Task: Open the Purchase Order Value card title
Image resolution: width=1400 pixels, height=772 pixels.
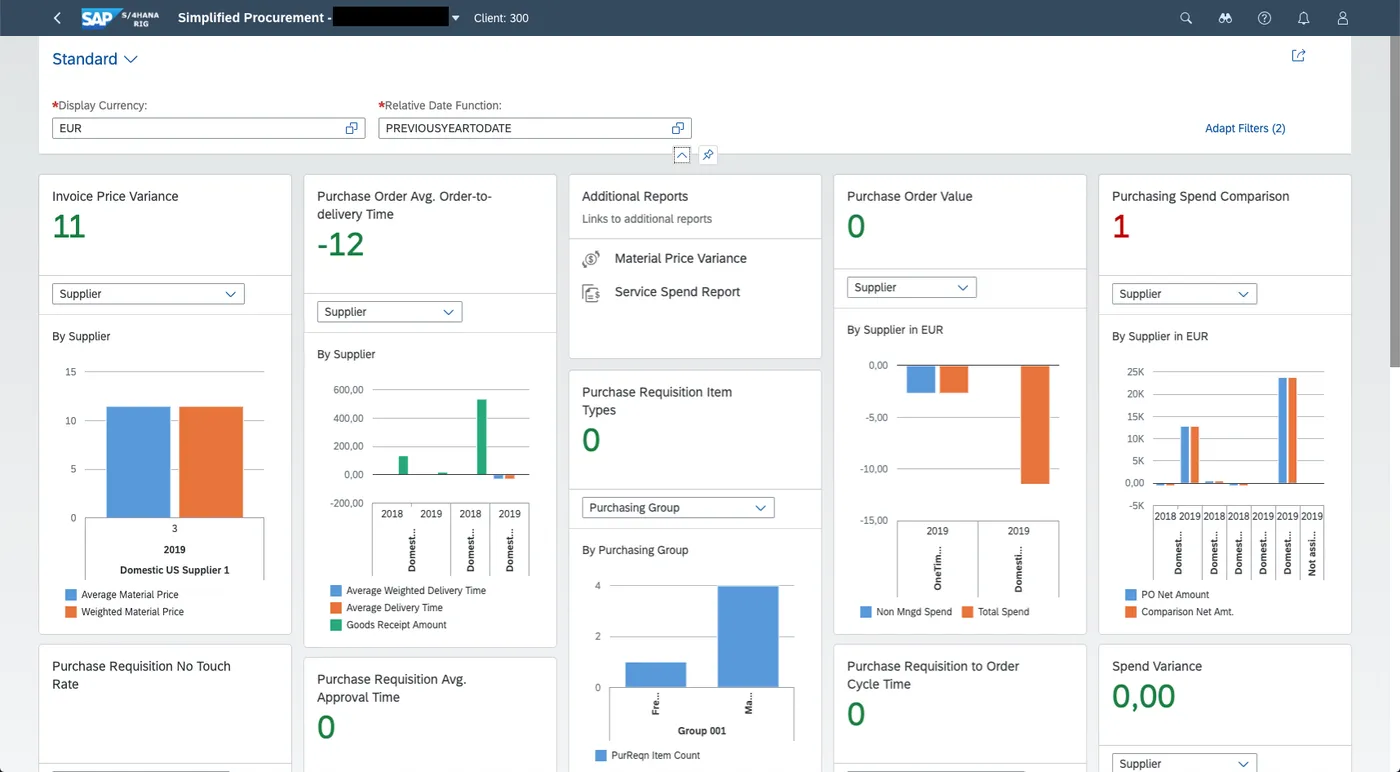Action: pyautogui.click(x=910, y=196)
